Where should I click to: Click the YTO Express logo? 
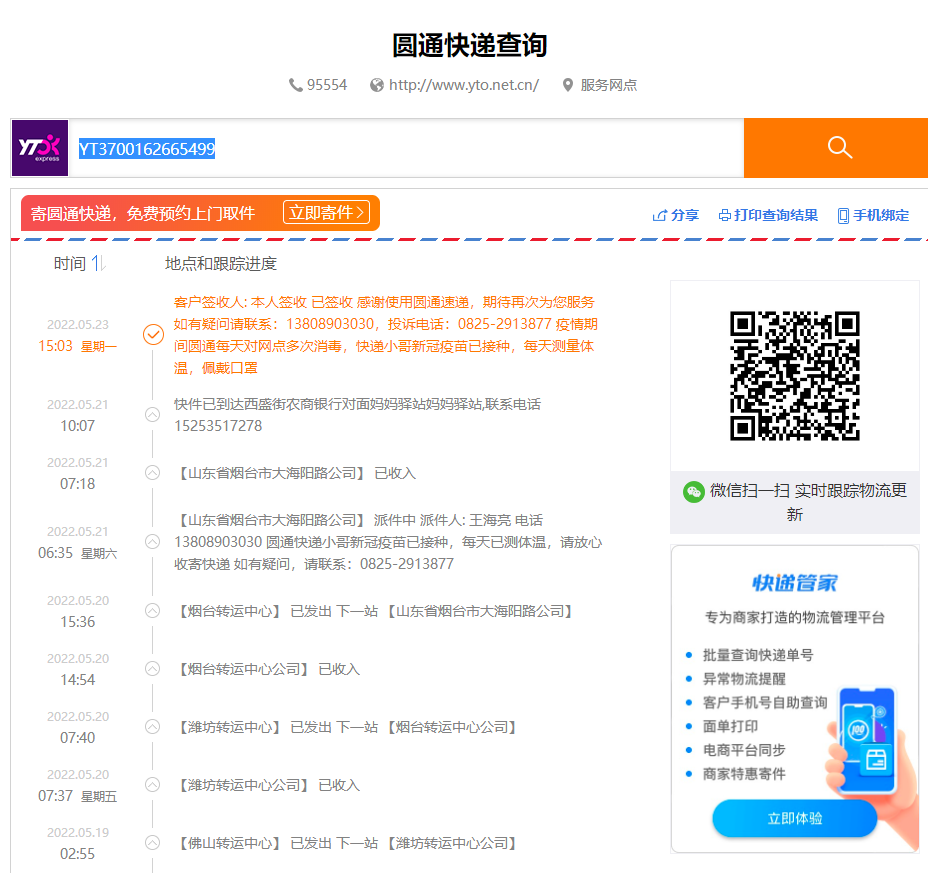point(40,148)
